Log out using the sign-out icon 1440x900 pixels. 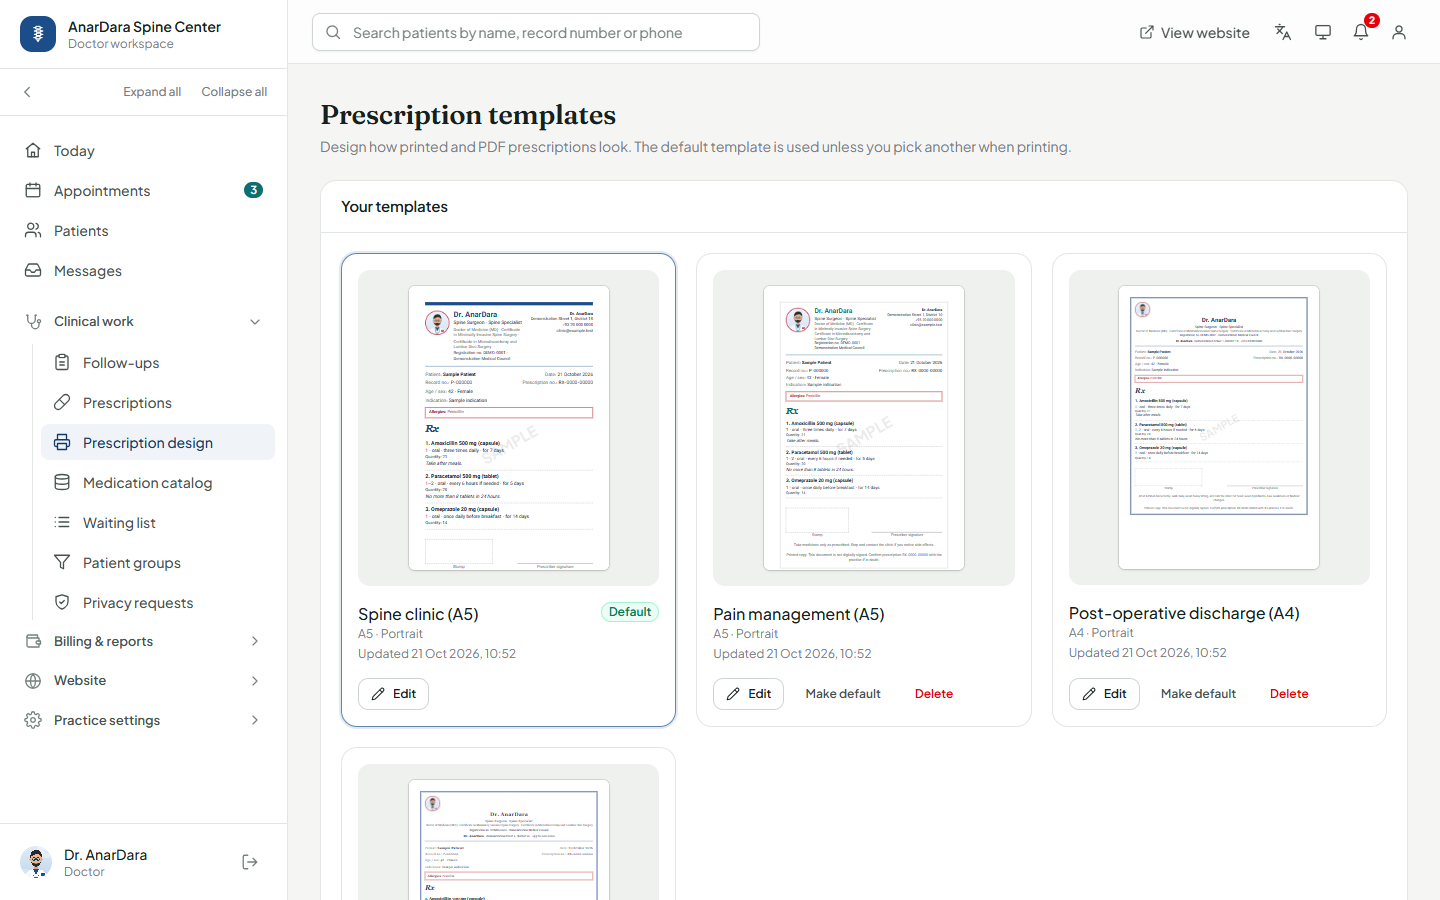(250, 862)
